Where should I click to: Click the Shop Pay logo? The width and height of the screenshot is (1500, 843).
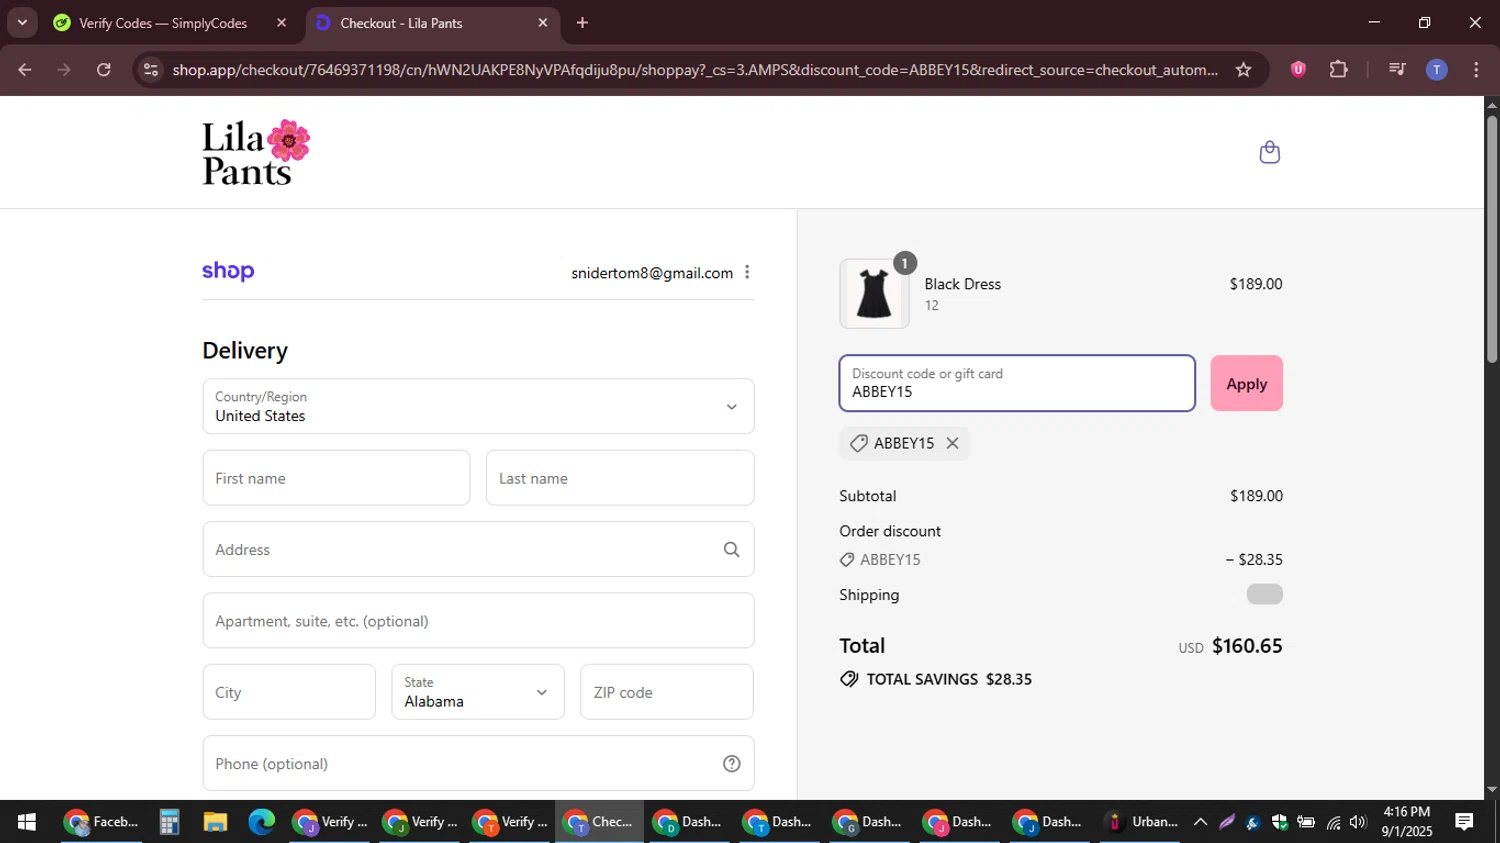228,271
